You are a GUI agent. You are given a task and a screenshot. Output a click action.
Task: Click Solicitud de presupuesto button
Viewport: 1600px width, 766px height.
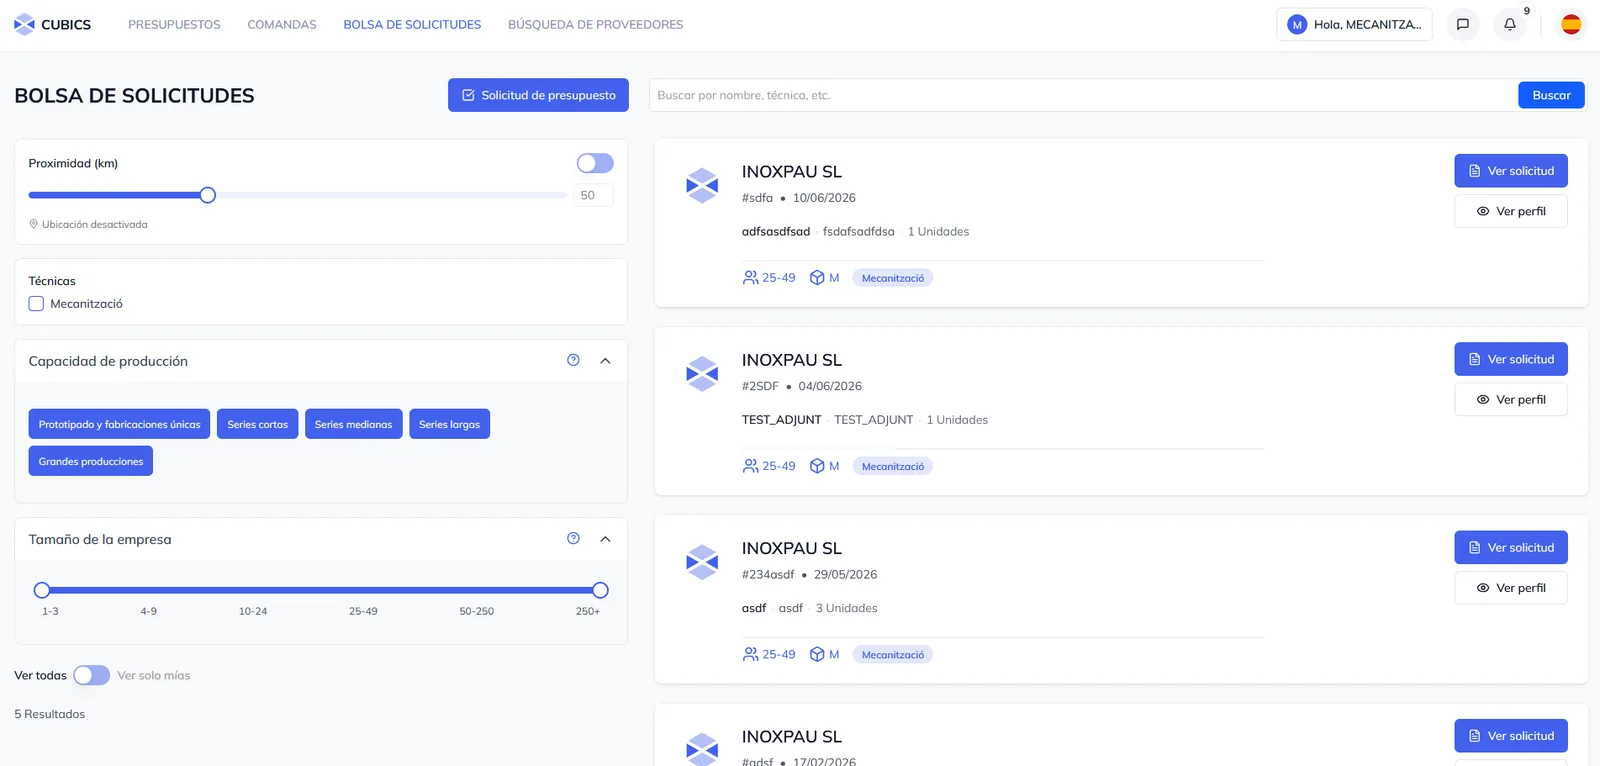pyautogui.click(x=538, y=95)
